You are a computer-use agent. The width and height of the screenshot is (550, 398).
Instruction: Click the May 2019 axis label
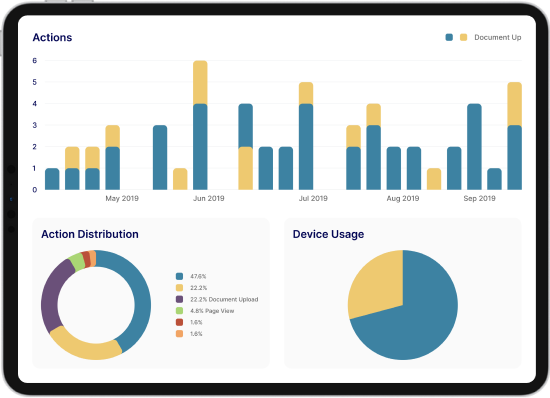[122, 198]
